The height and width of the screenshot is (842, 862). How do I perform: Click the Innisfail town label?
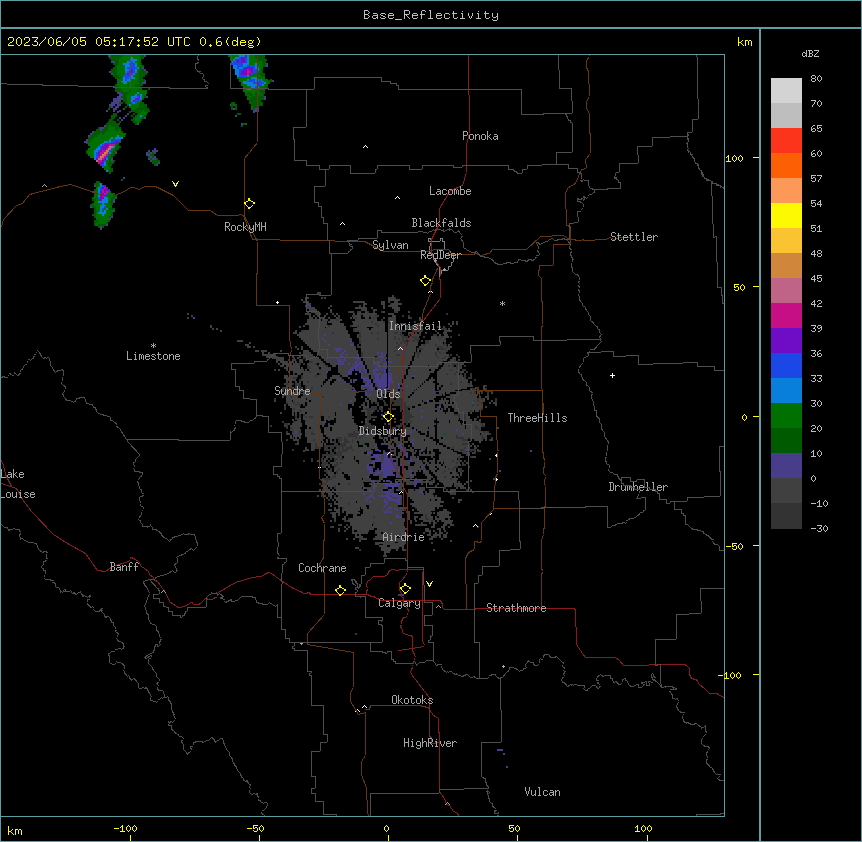(415, 326)
